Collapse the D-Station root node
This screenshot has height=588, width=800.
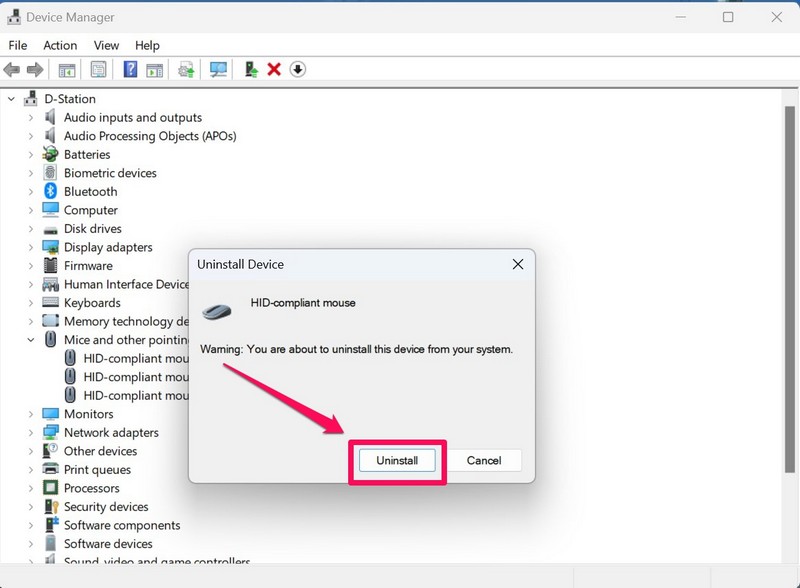(x=11, y=99)
